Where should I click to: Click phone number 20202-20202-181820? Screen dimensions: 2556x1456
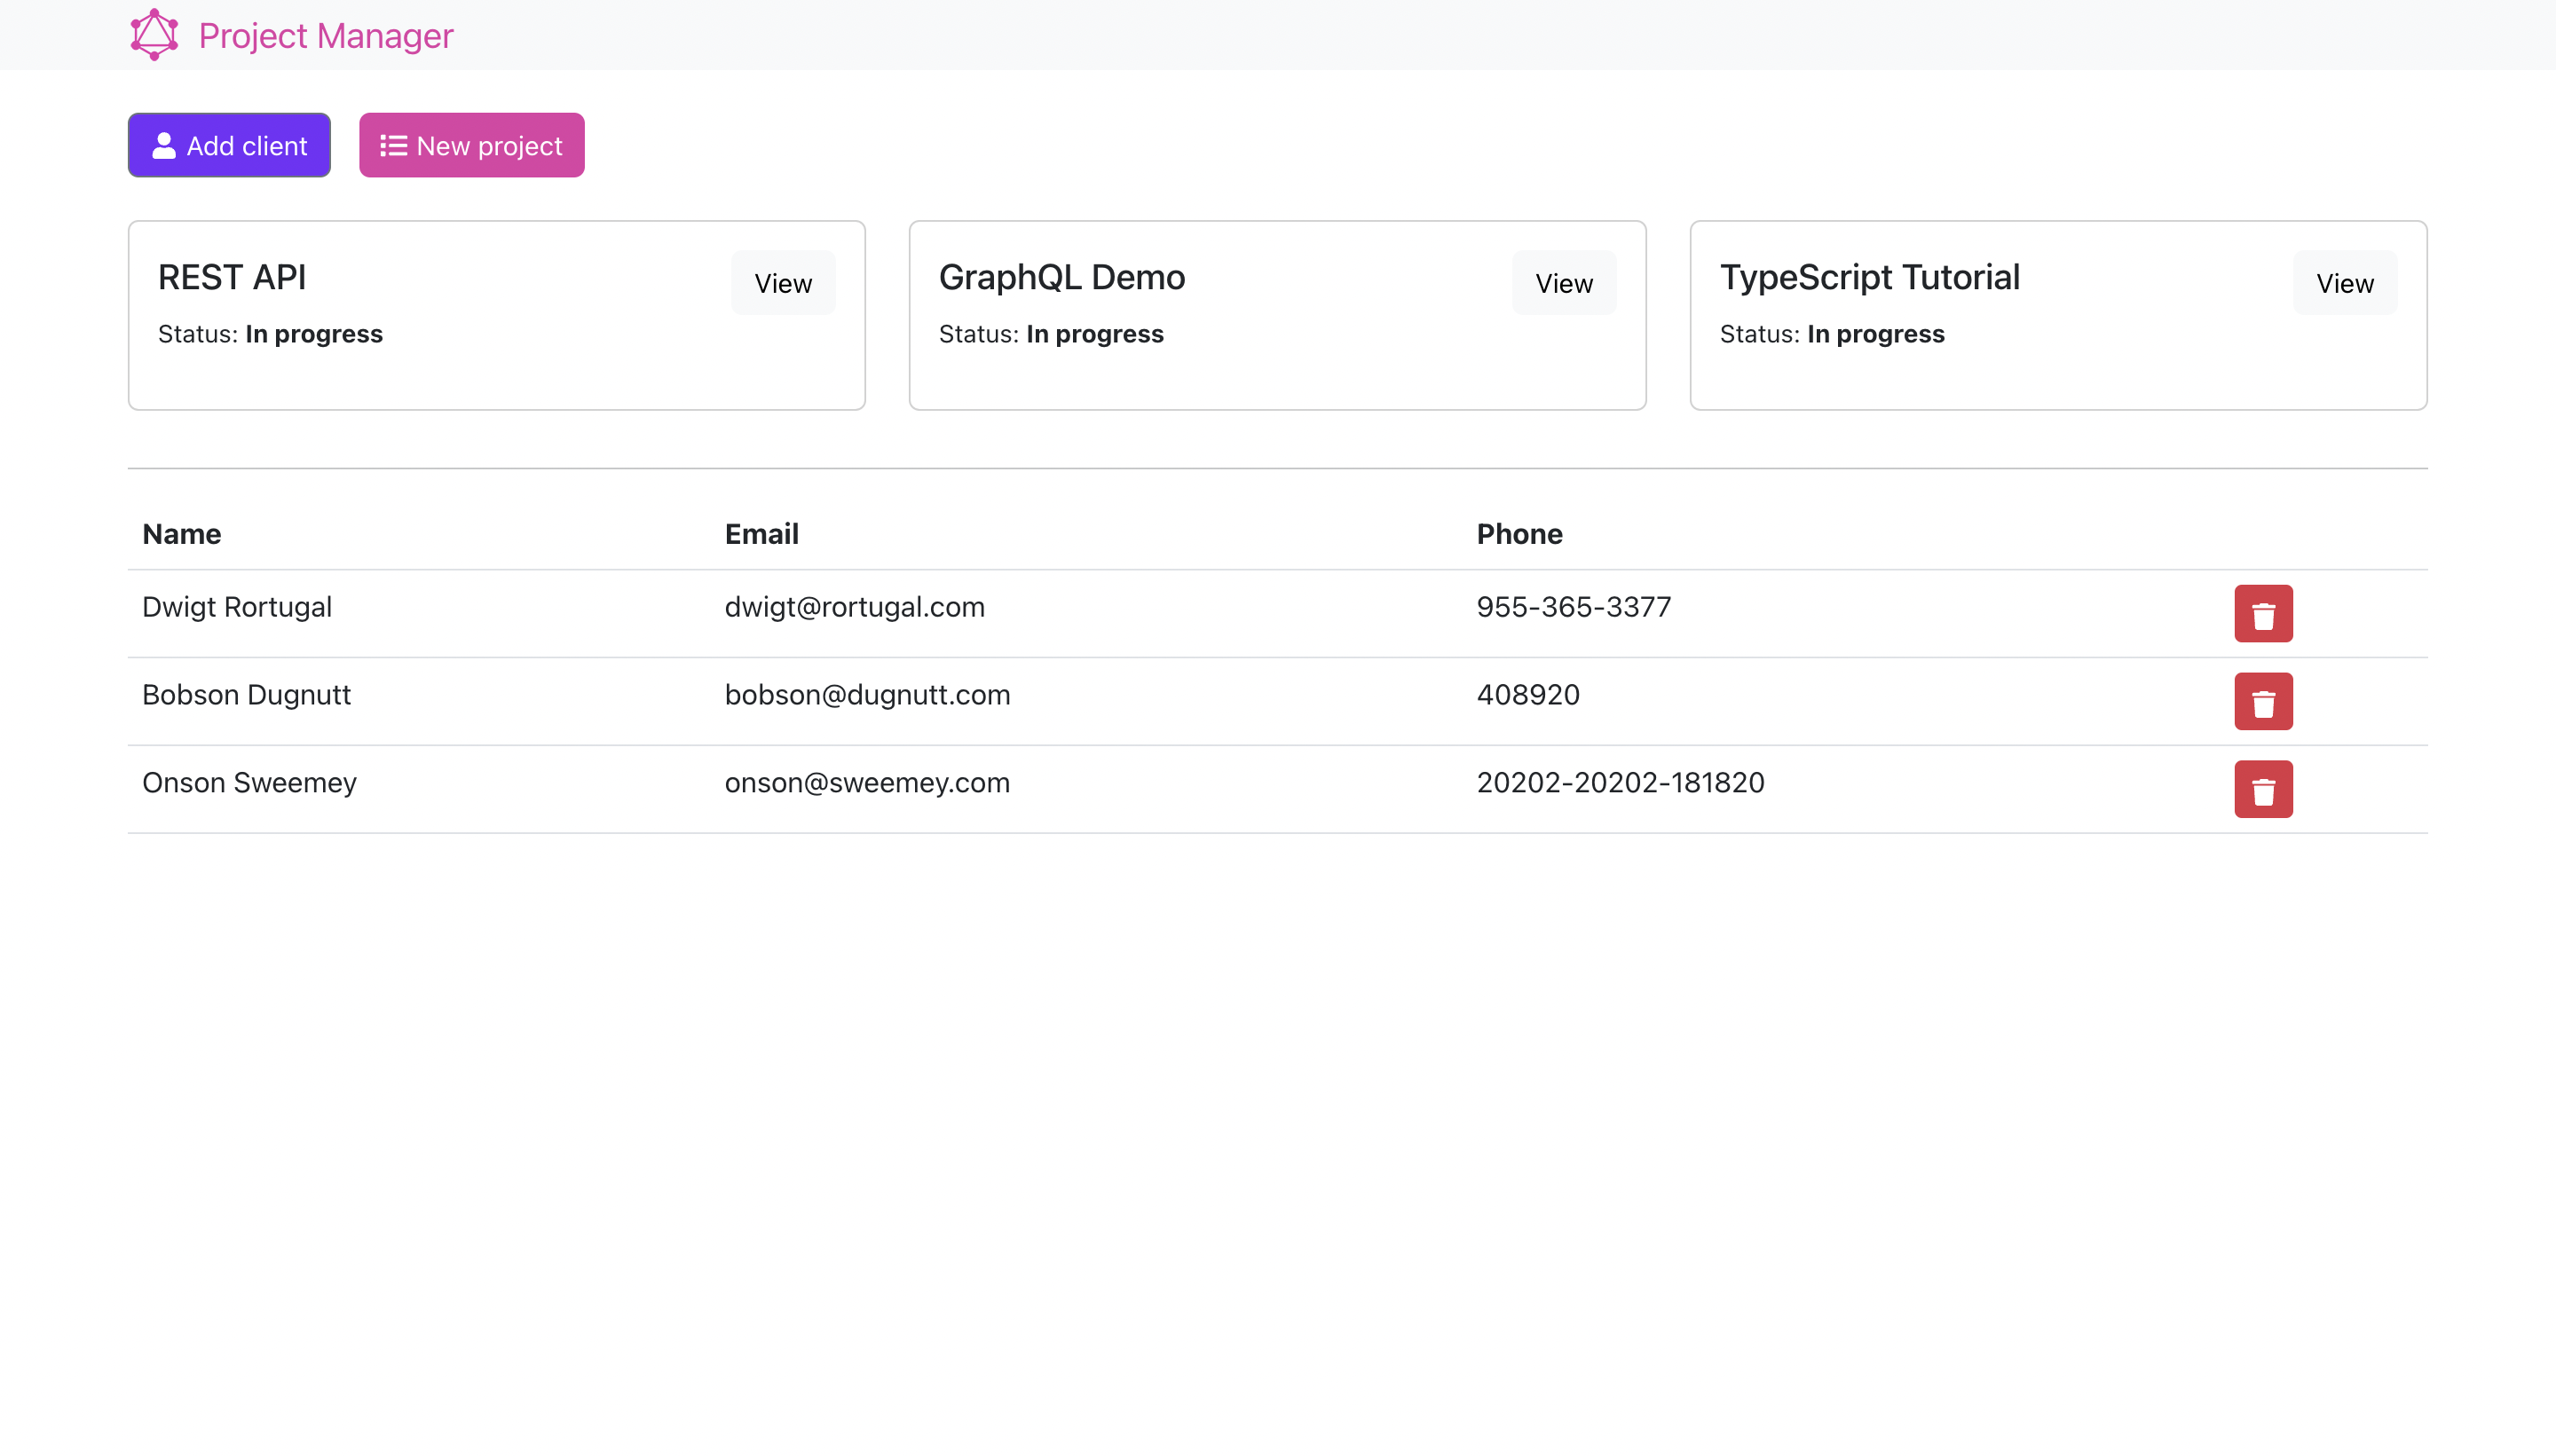tap(1621, 783)
